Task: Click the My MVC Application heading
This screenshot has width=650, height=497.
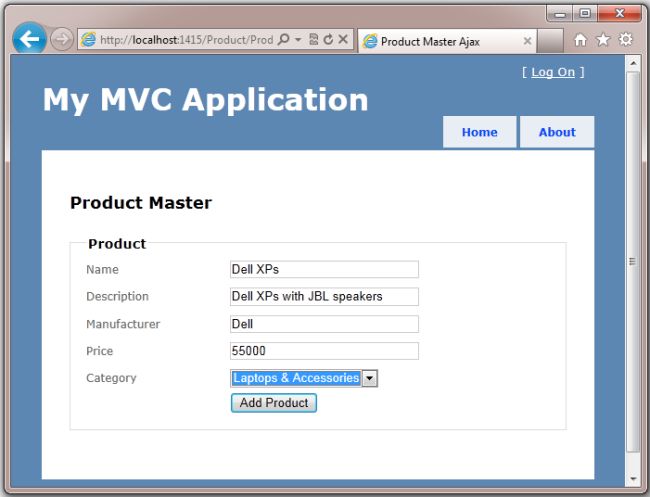Action: [206, 100]
